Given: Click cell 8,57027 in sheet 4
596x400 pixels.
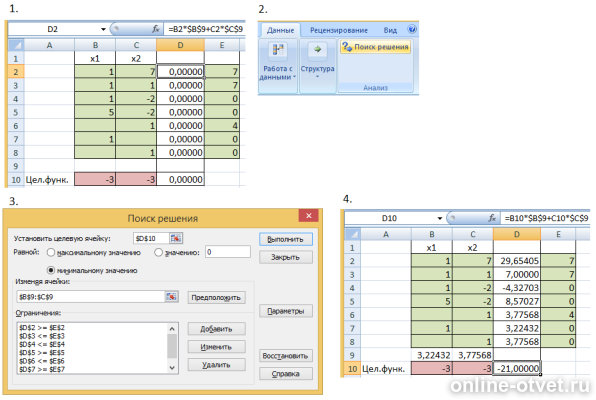Looking at the screenshot, I should [x=517, y=301].
